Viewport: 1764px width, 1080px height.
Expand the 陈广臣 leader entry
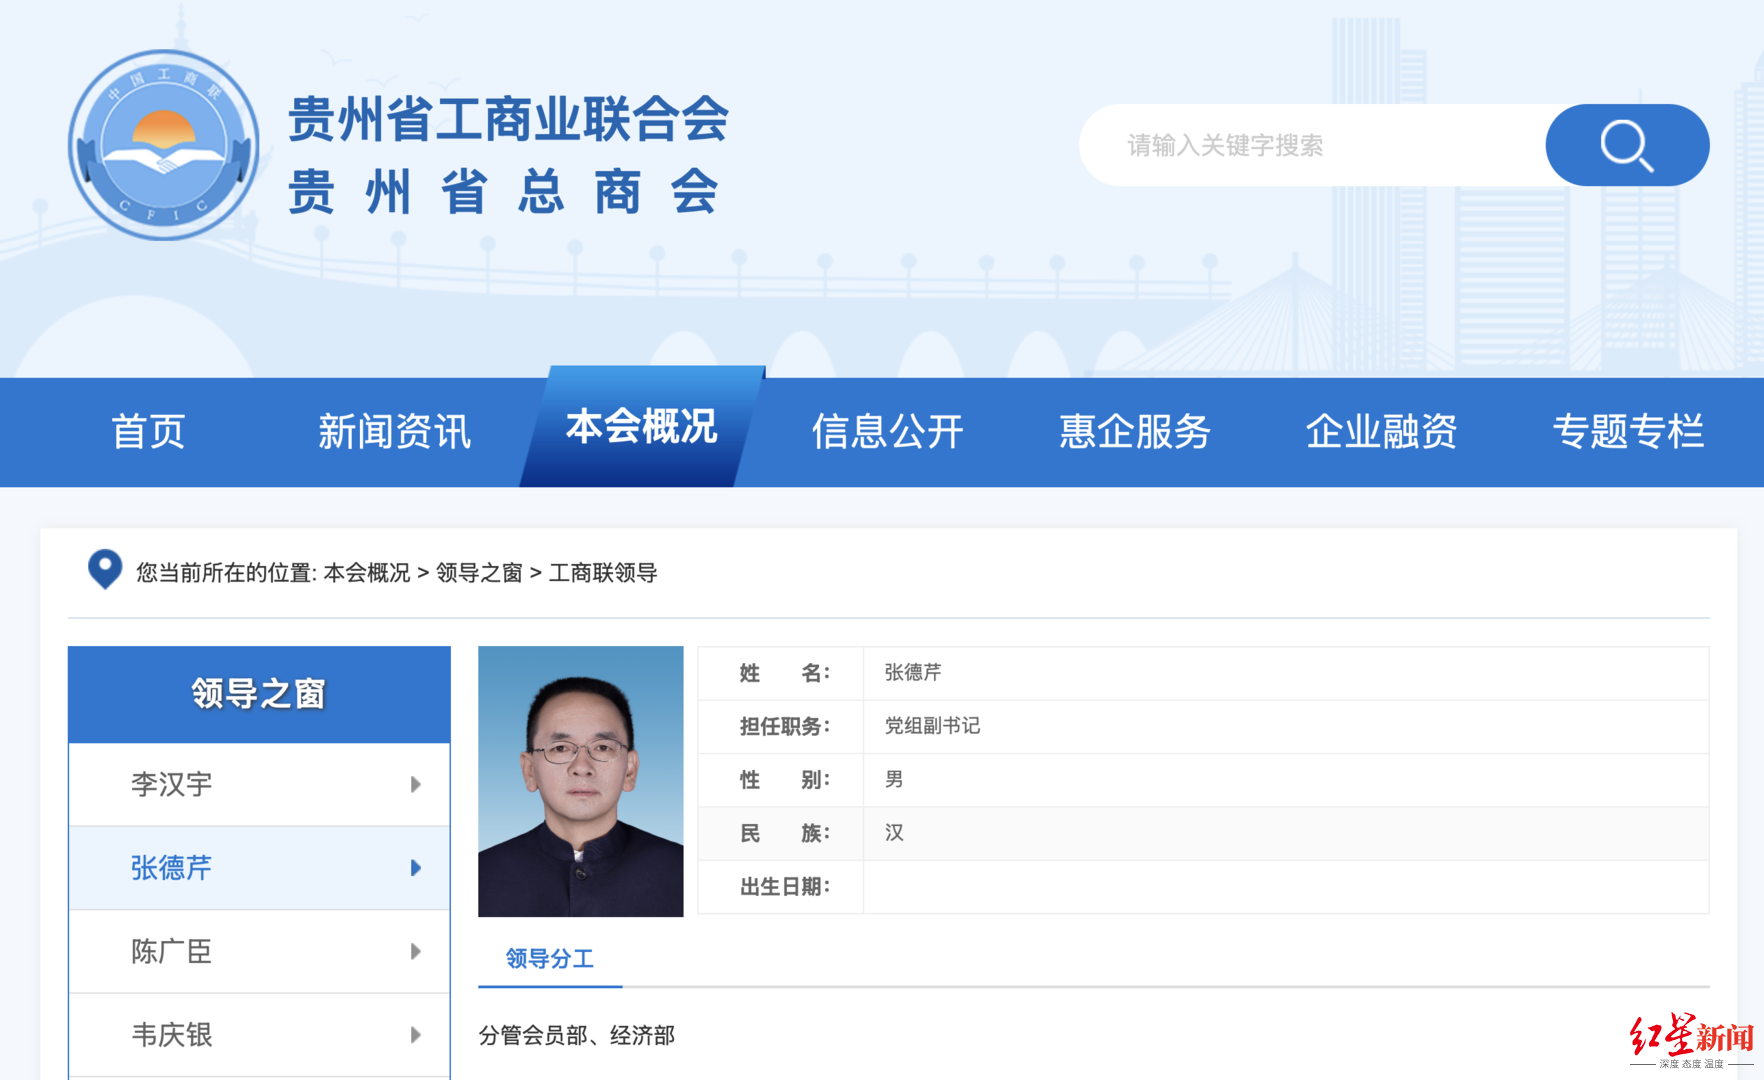(x=172, y=951)
